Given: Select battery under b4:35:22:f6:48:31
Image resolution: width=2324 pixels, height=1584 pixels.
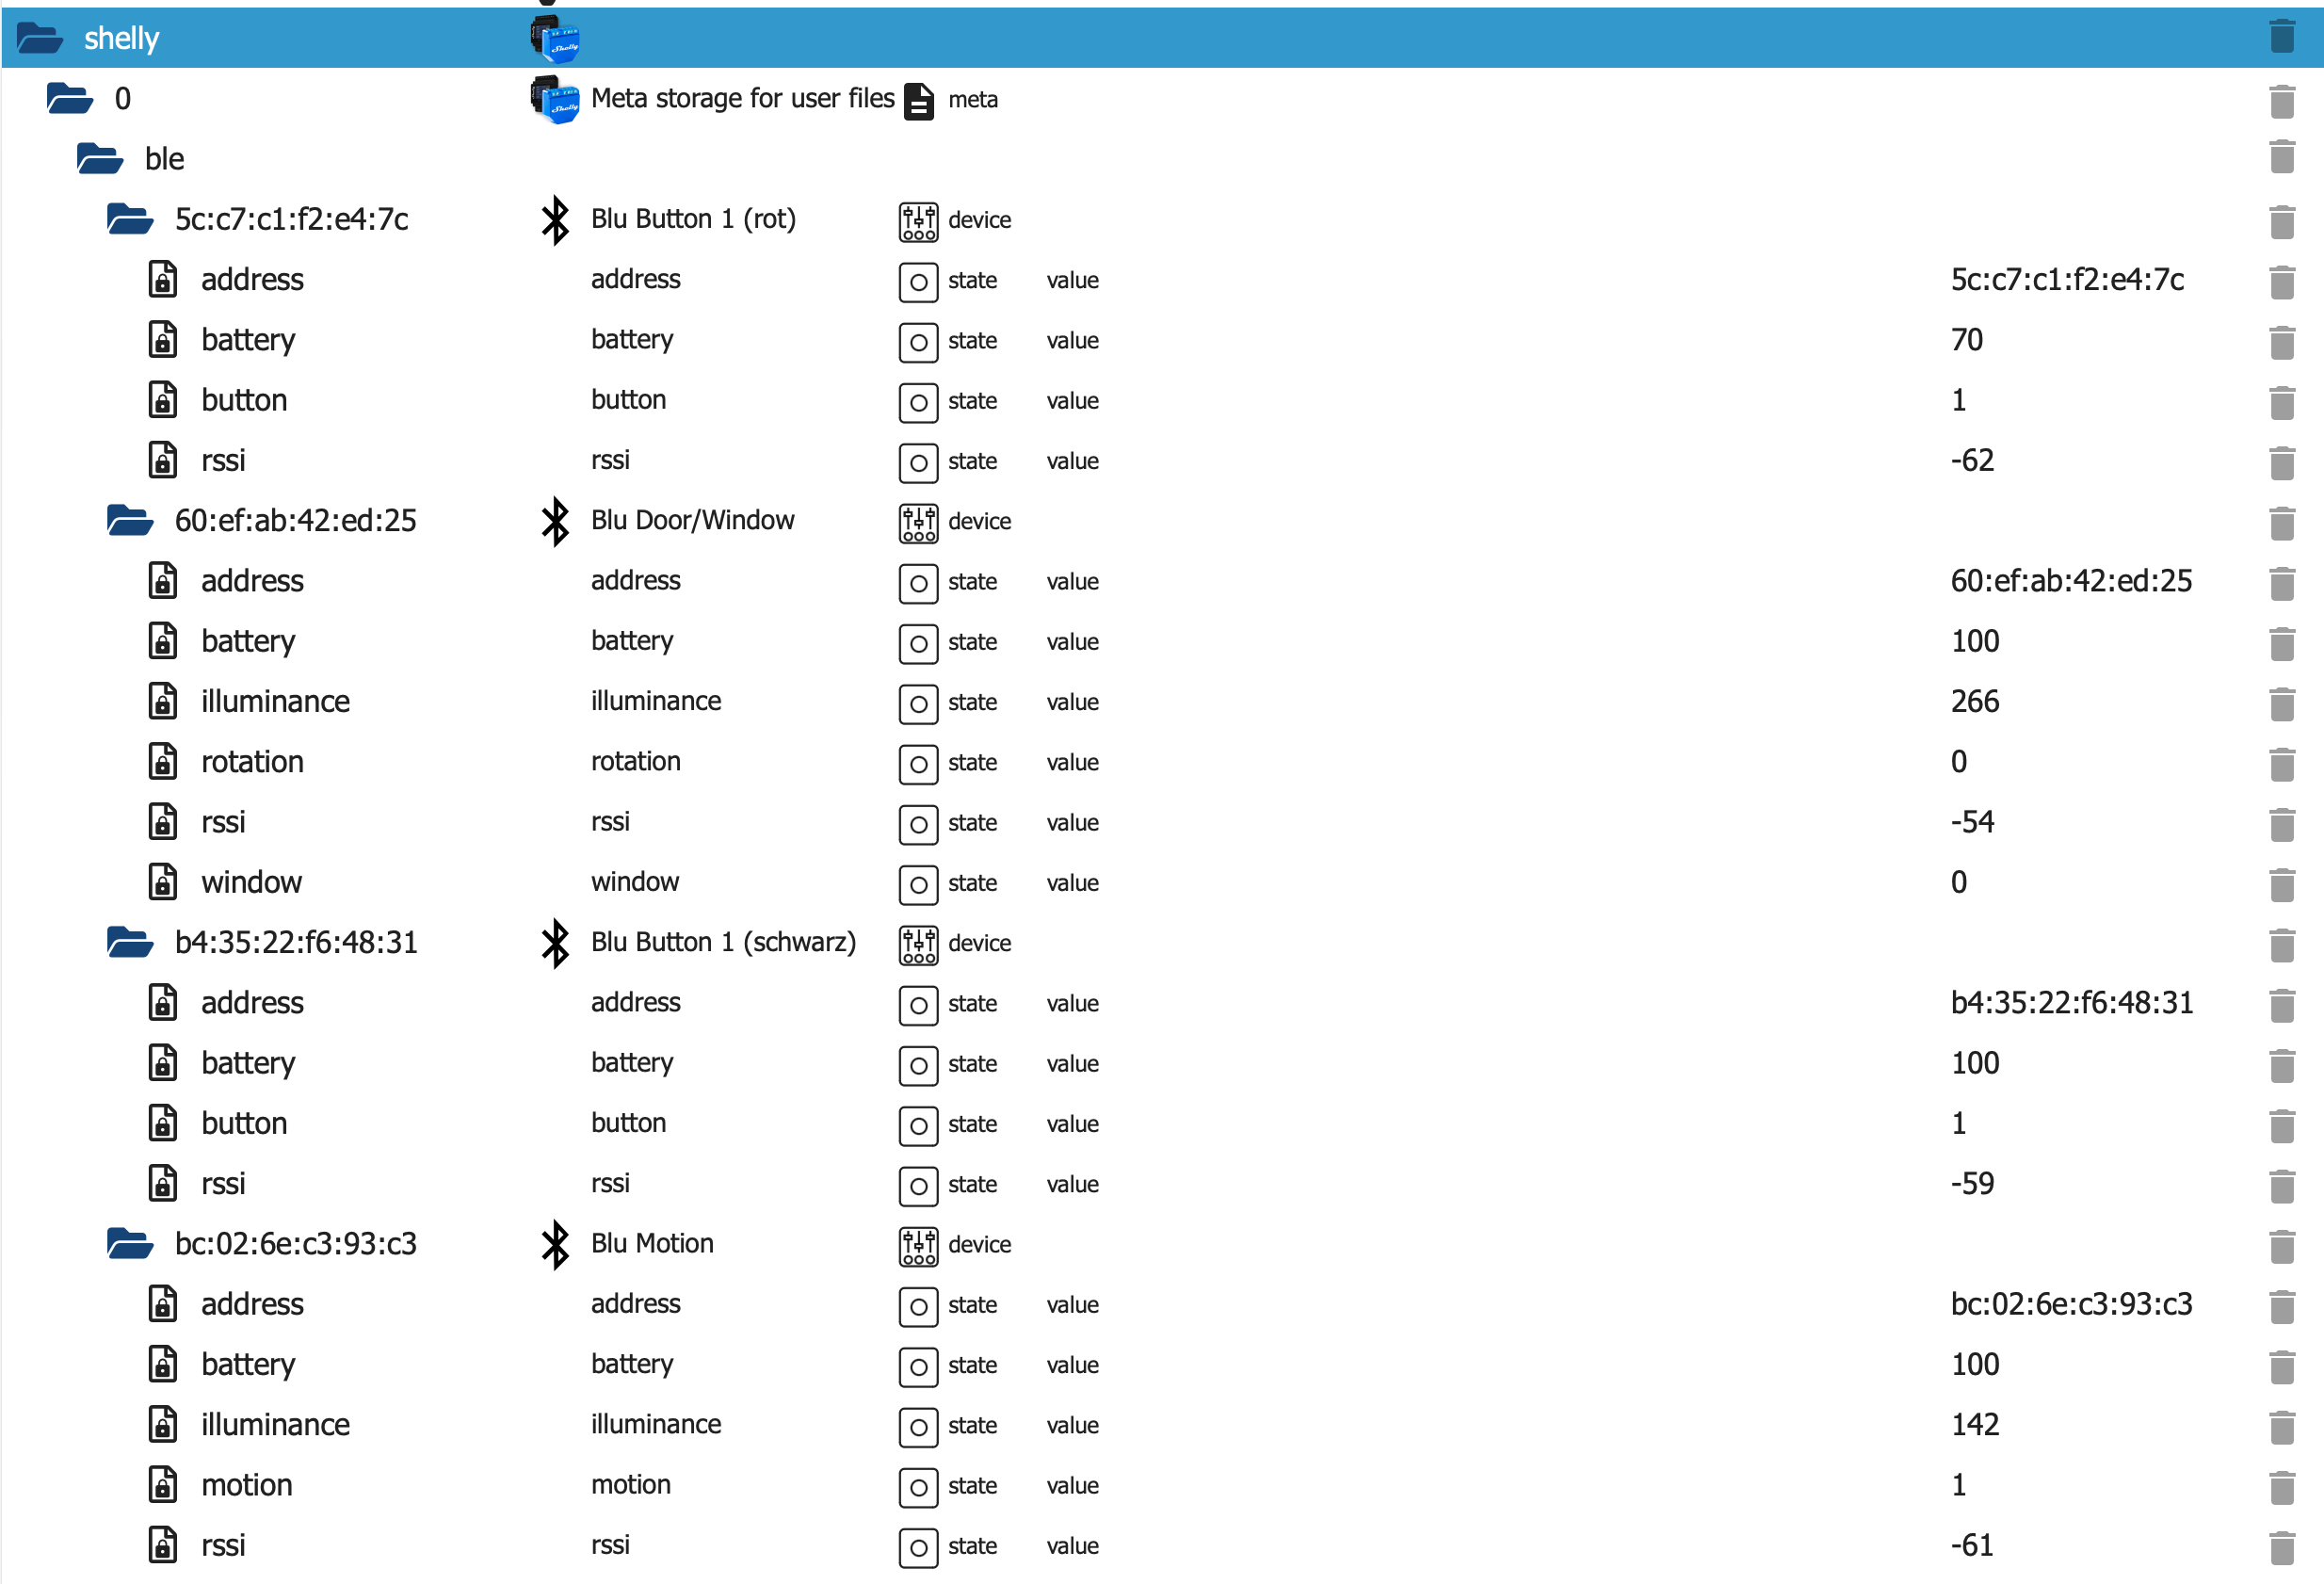Looking at the screenshot, I should pyautogui.click(x=248, y=1063).
